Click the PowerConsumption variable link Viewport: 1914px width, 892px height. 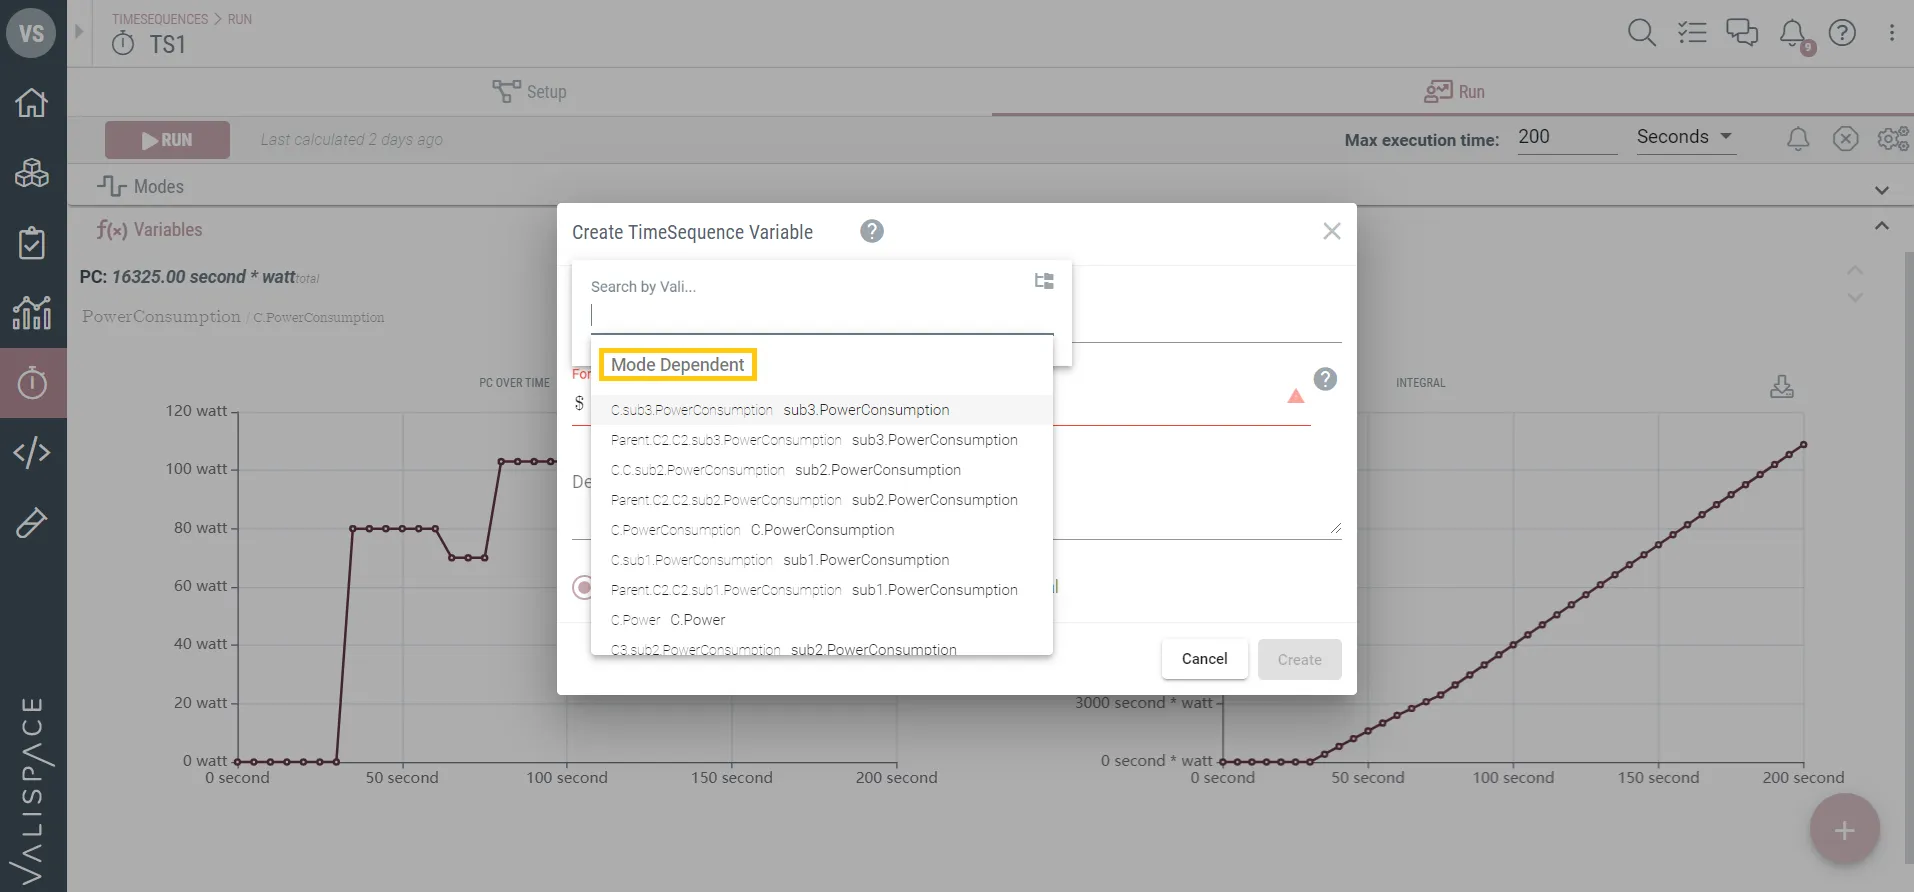coord(161,316)
